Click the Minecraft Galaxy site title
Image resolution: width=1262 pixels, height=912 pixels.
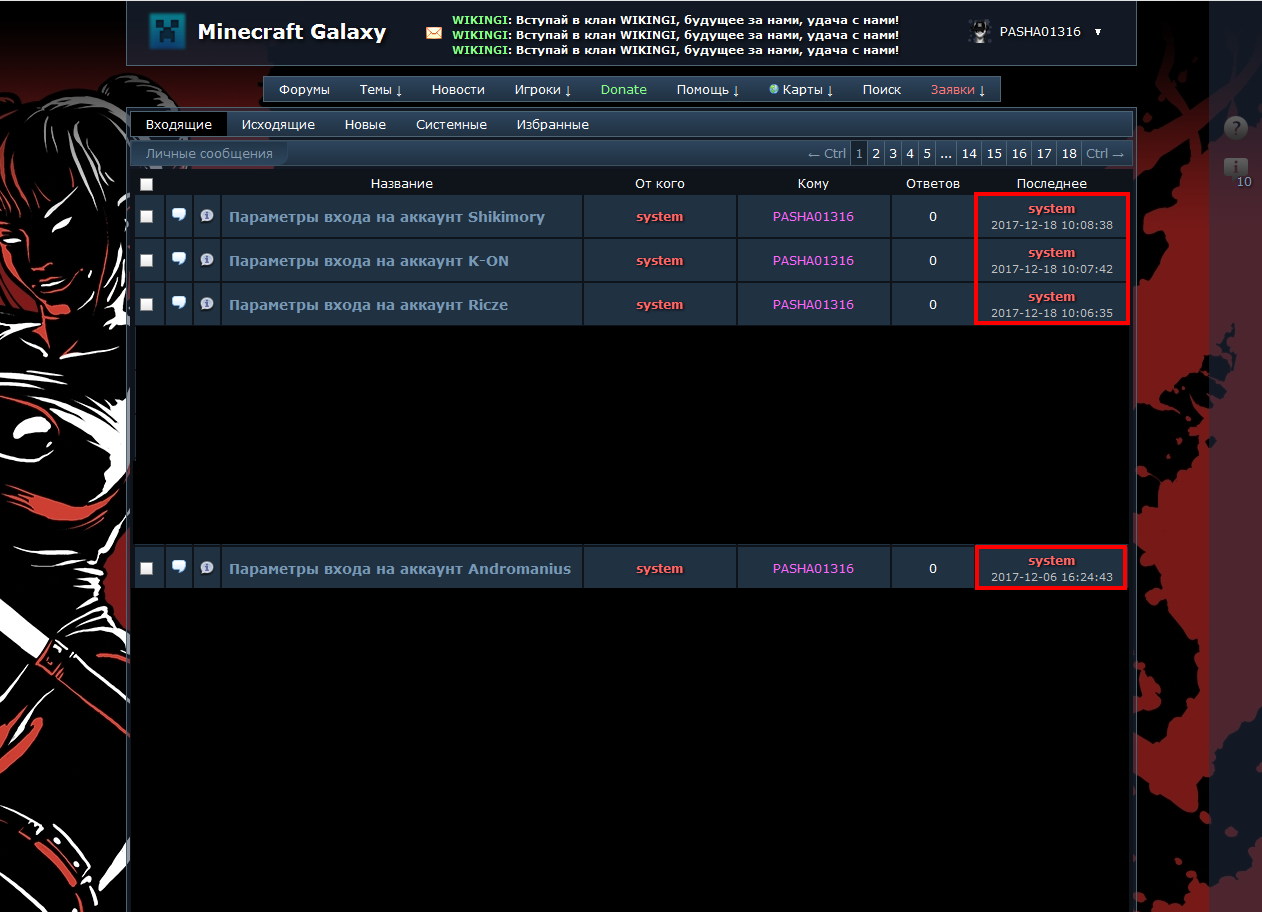coord(292,32)
